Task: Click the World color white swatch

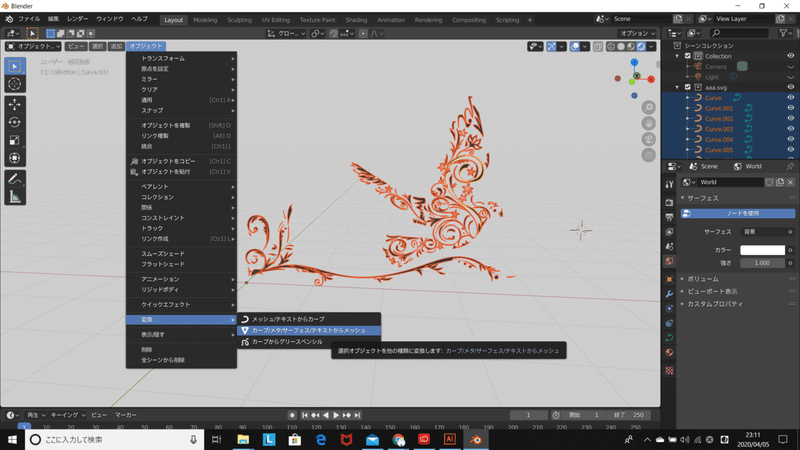Action: tap(762, 250)
